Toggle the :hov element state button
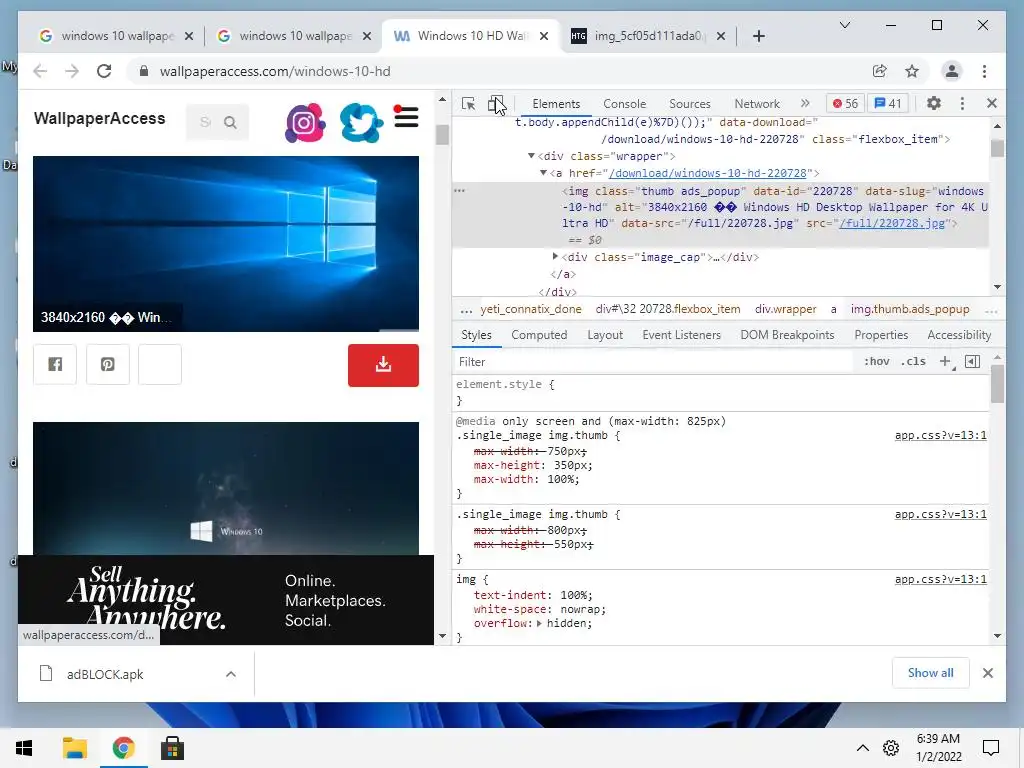The image size is (1024, 768). [x=876, y=361]
